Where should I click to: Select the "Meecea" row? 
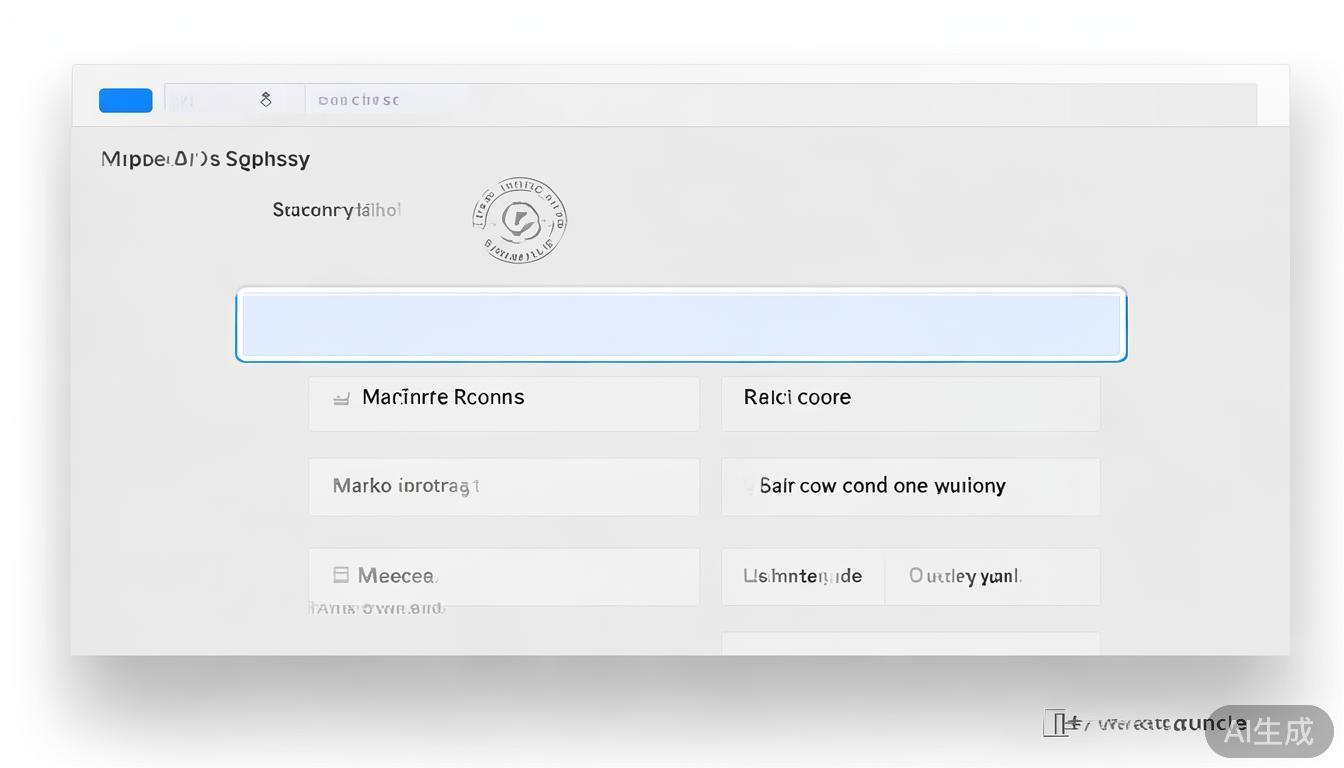[503, 576]
